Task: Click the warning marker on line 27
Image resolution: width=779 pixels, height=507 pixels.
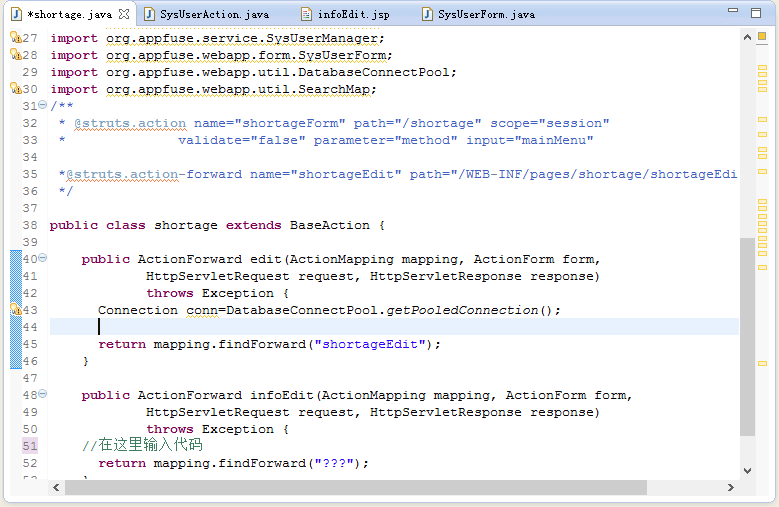Action: click(x=16, y=38)
